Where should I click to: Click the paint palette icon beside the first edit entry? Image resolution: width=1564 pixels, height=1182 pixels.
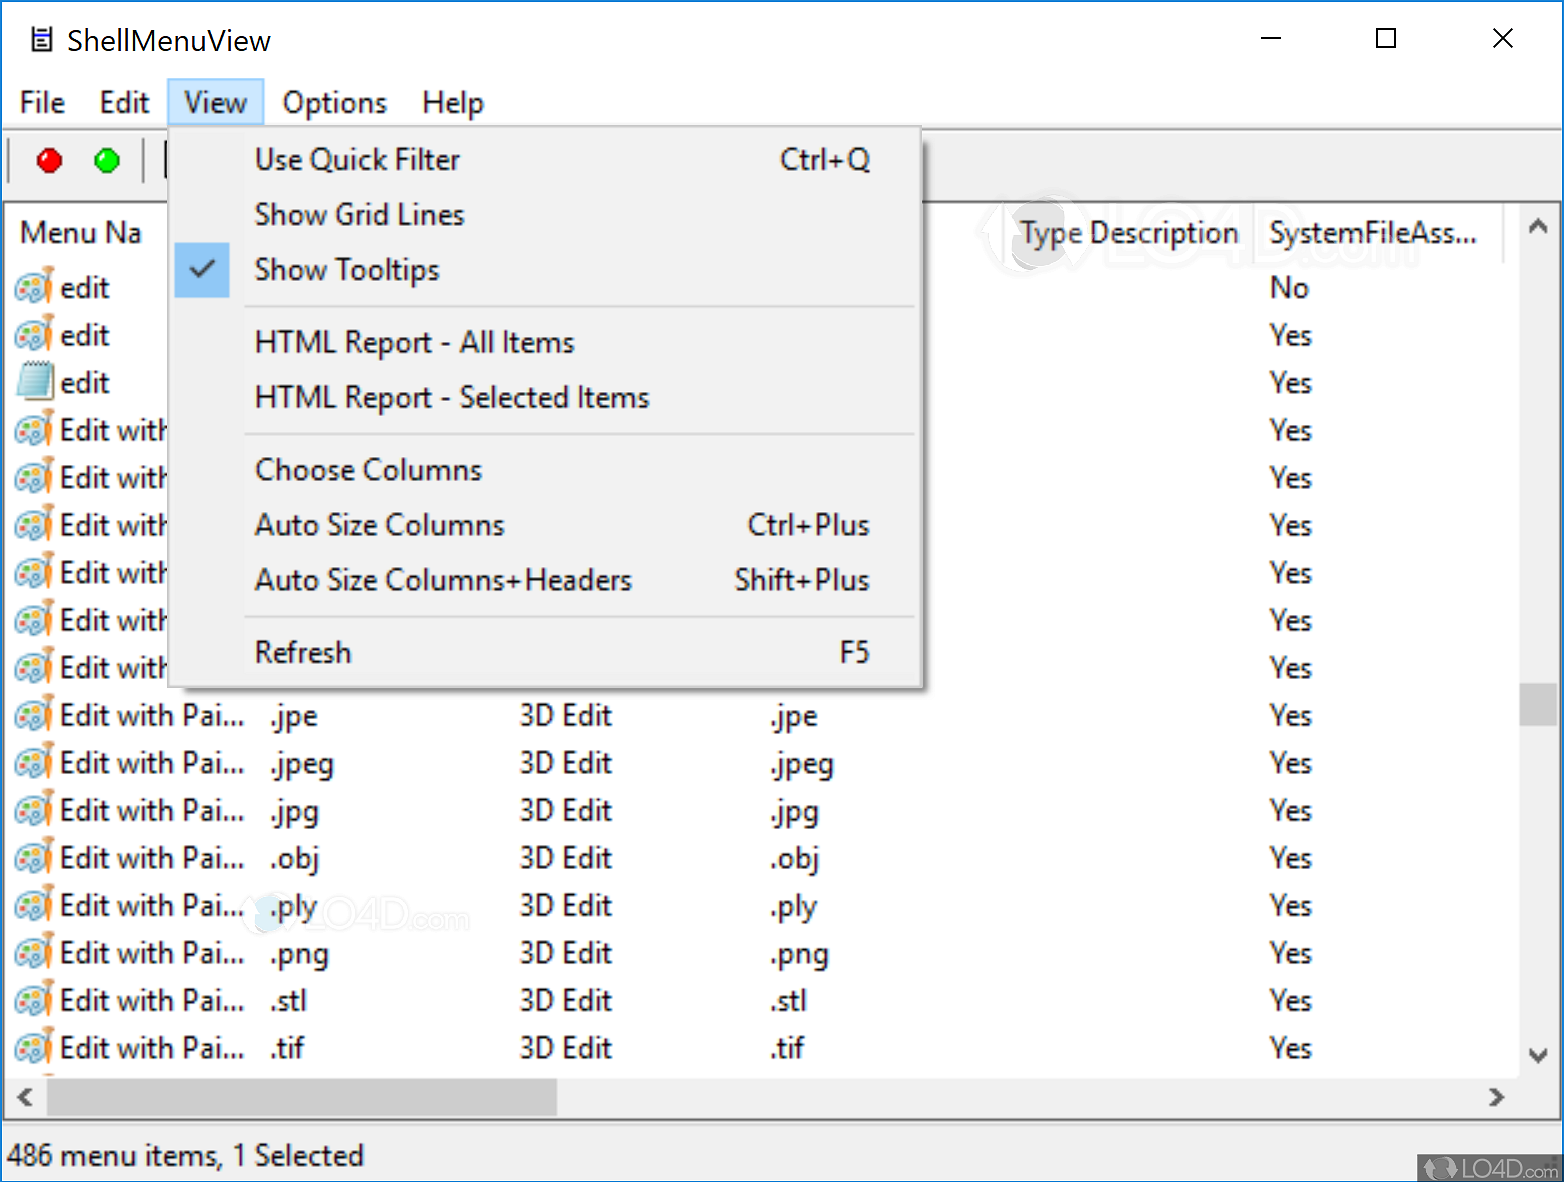33,286
